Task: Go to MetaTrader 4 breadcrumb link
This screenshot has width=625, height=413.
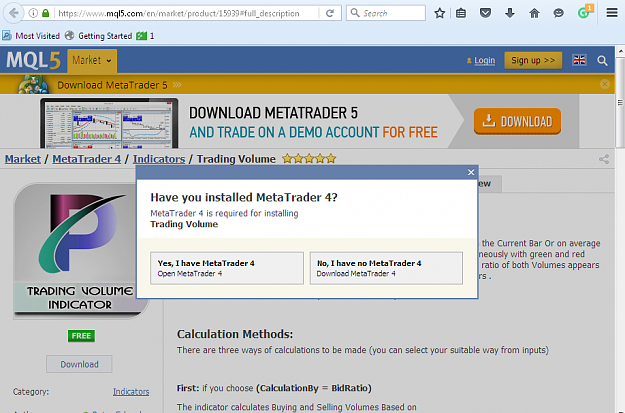Action: [x=86, y=159]
